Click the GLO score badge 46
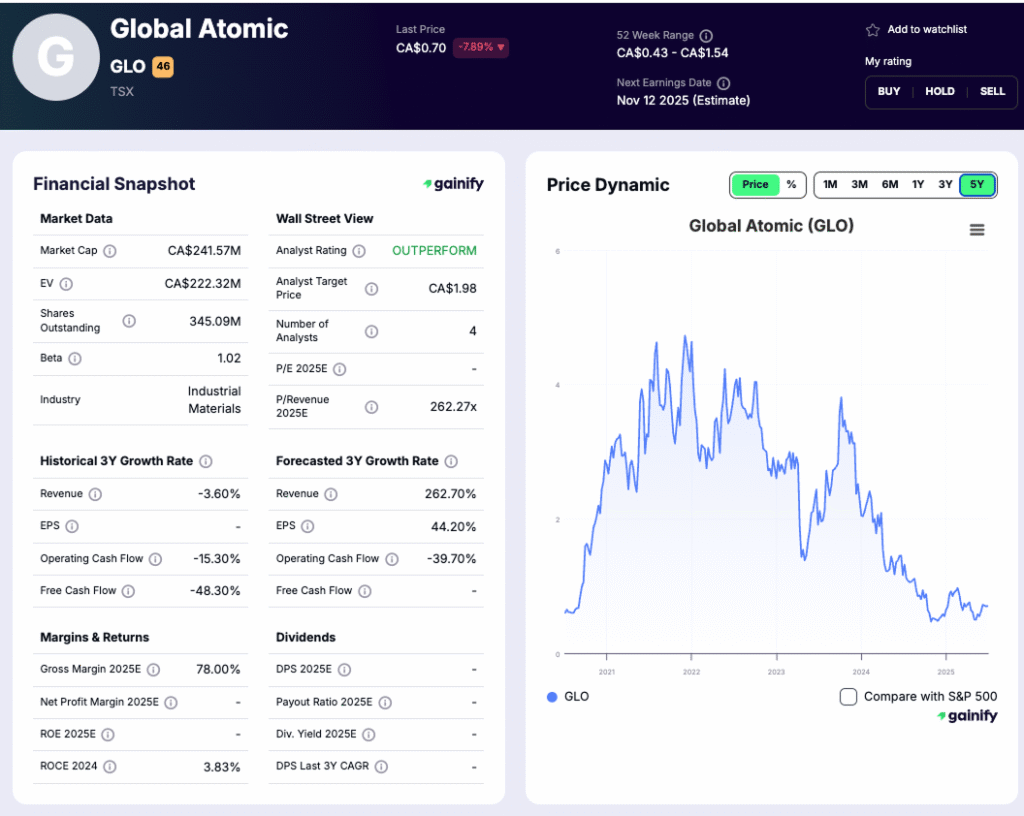This screenshot has width=1024, height=816. point(163,67)
